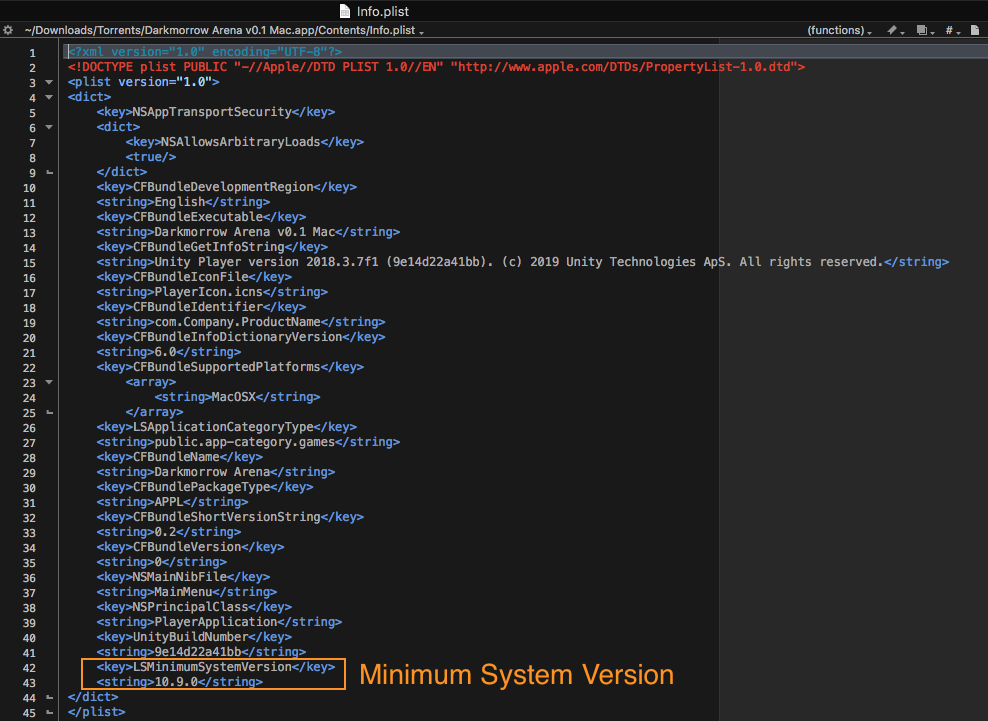Click the CFBundleSupportedPlatforms key
The height and width of the screenshot is (721, 988).
click(x=230, y=367)
